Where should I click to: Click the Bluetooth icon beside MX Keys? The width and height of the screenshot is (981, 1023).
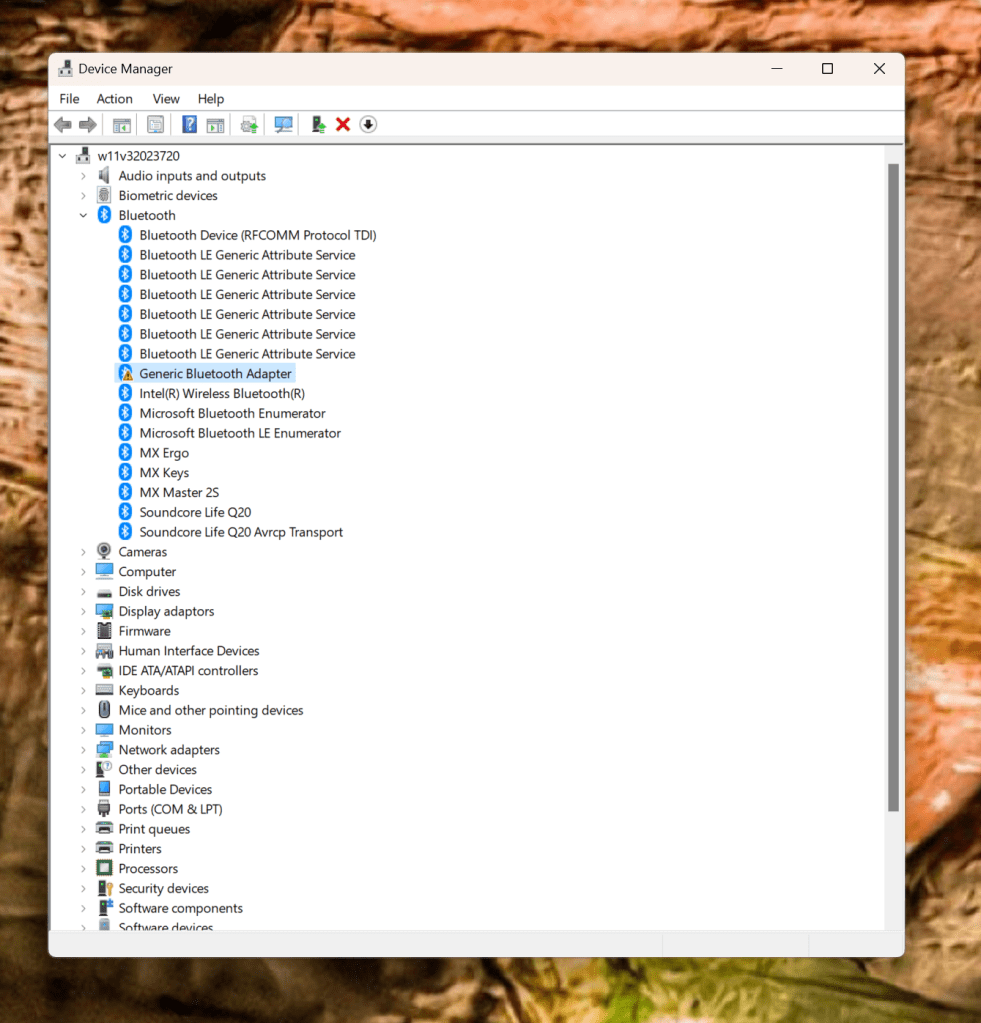coord(125,472)
